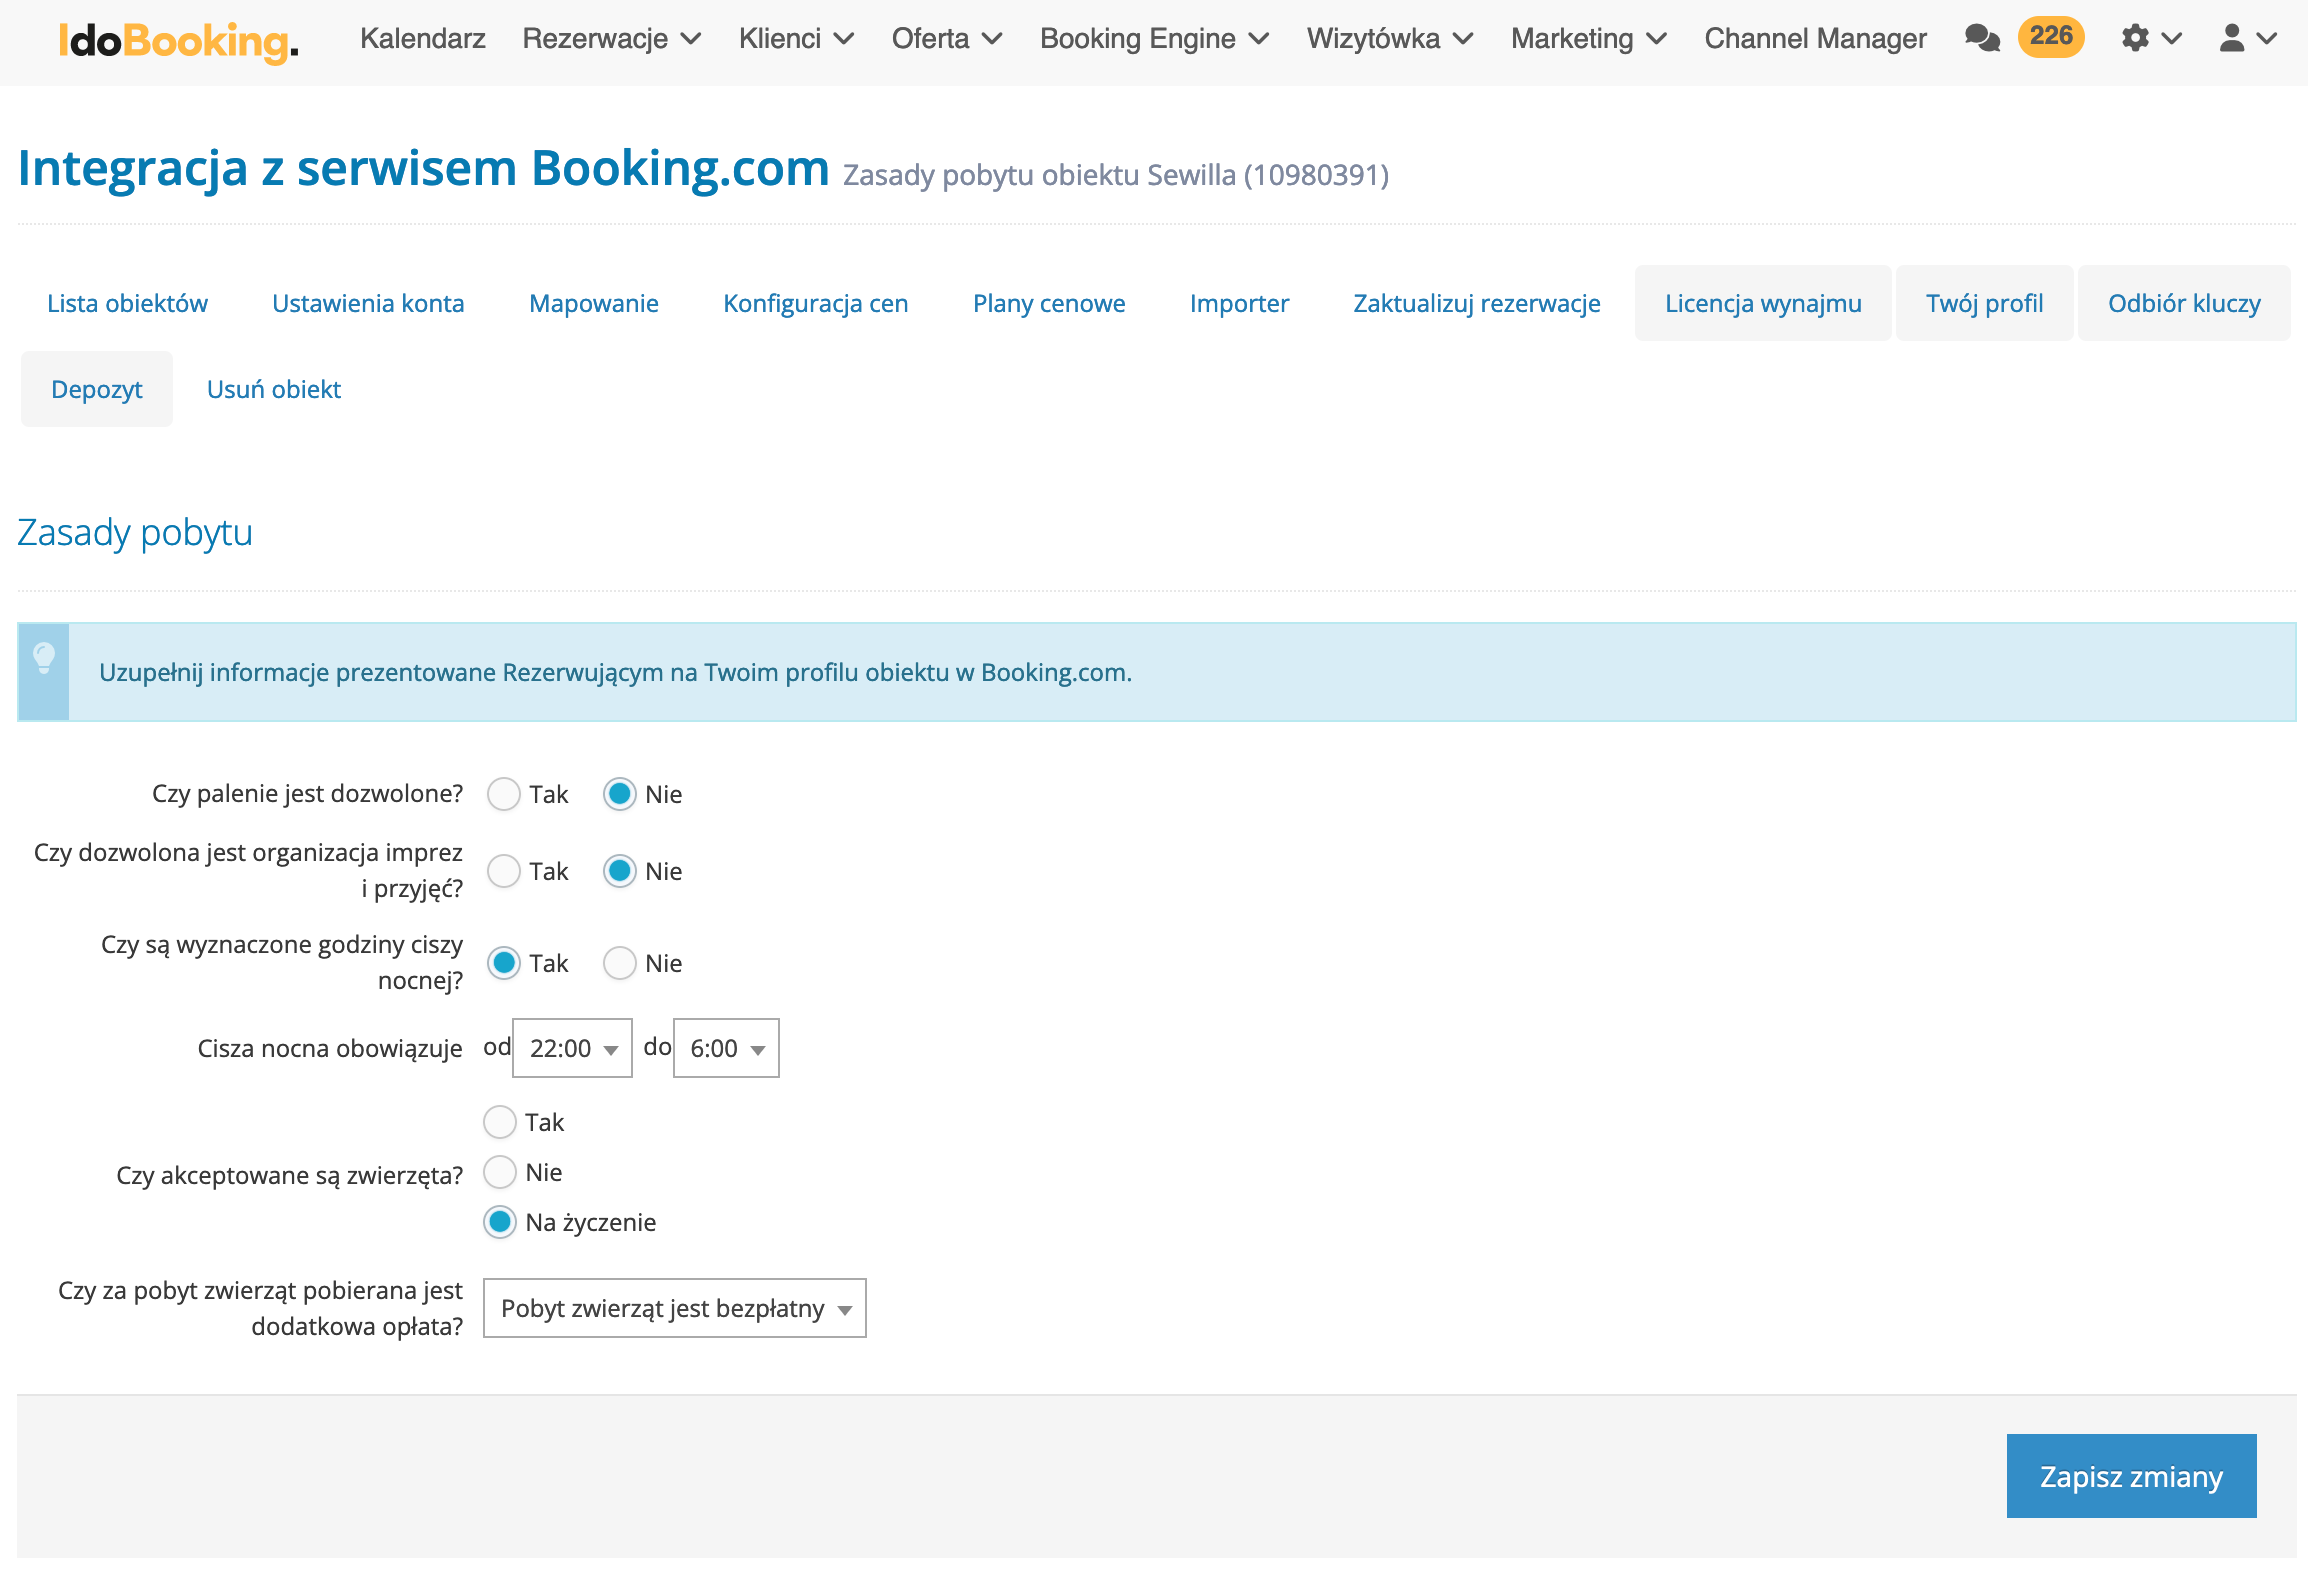Click the 226 notifications badge
The width and height of the screenshot is (2308, 1570).
coord(2050,37)
